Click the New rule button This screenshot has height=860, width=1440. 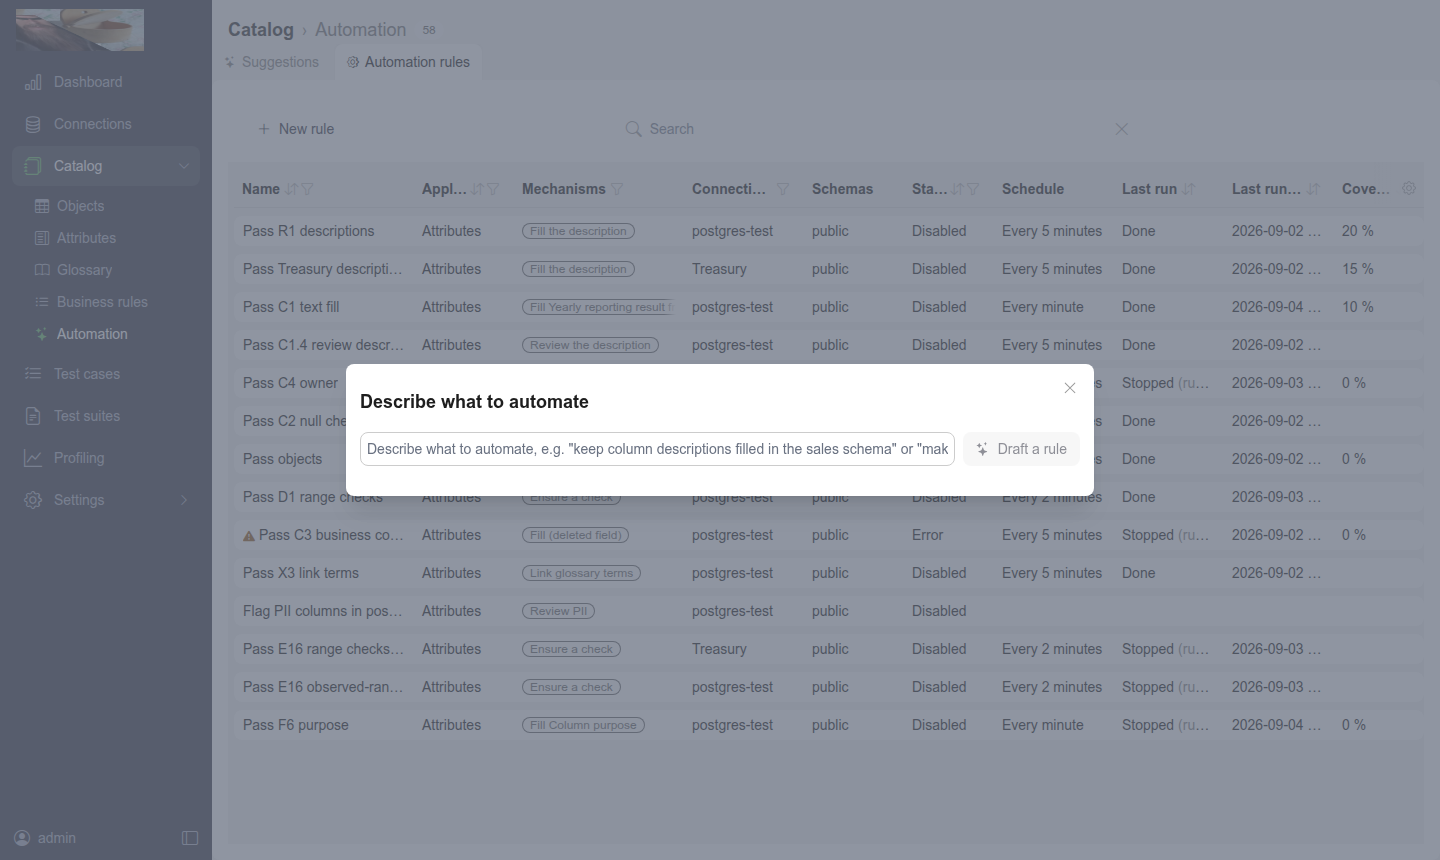pyautogui.click(x=296, y=129)
